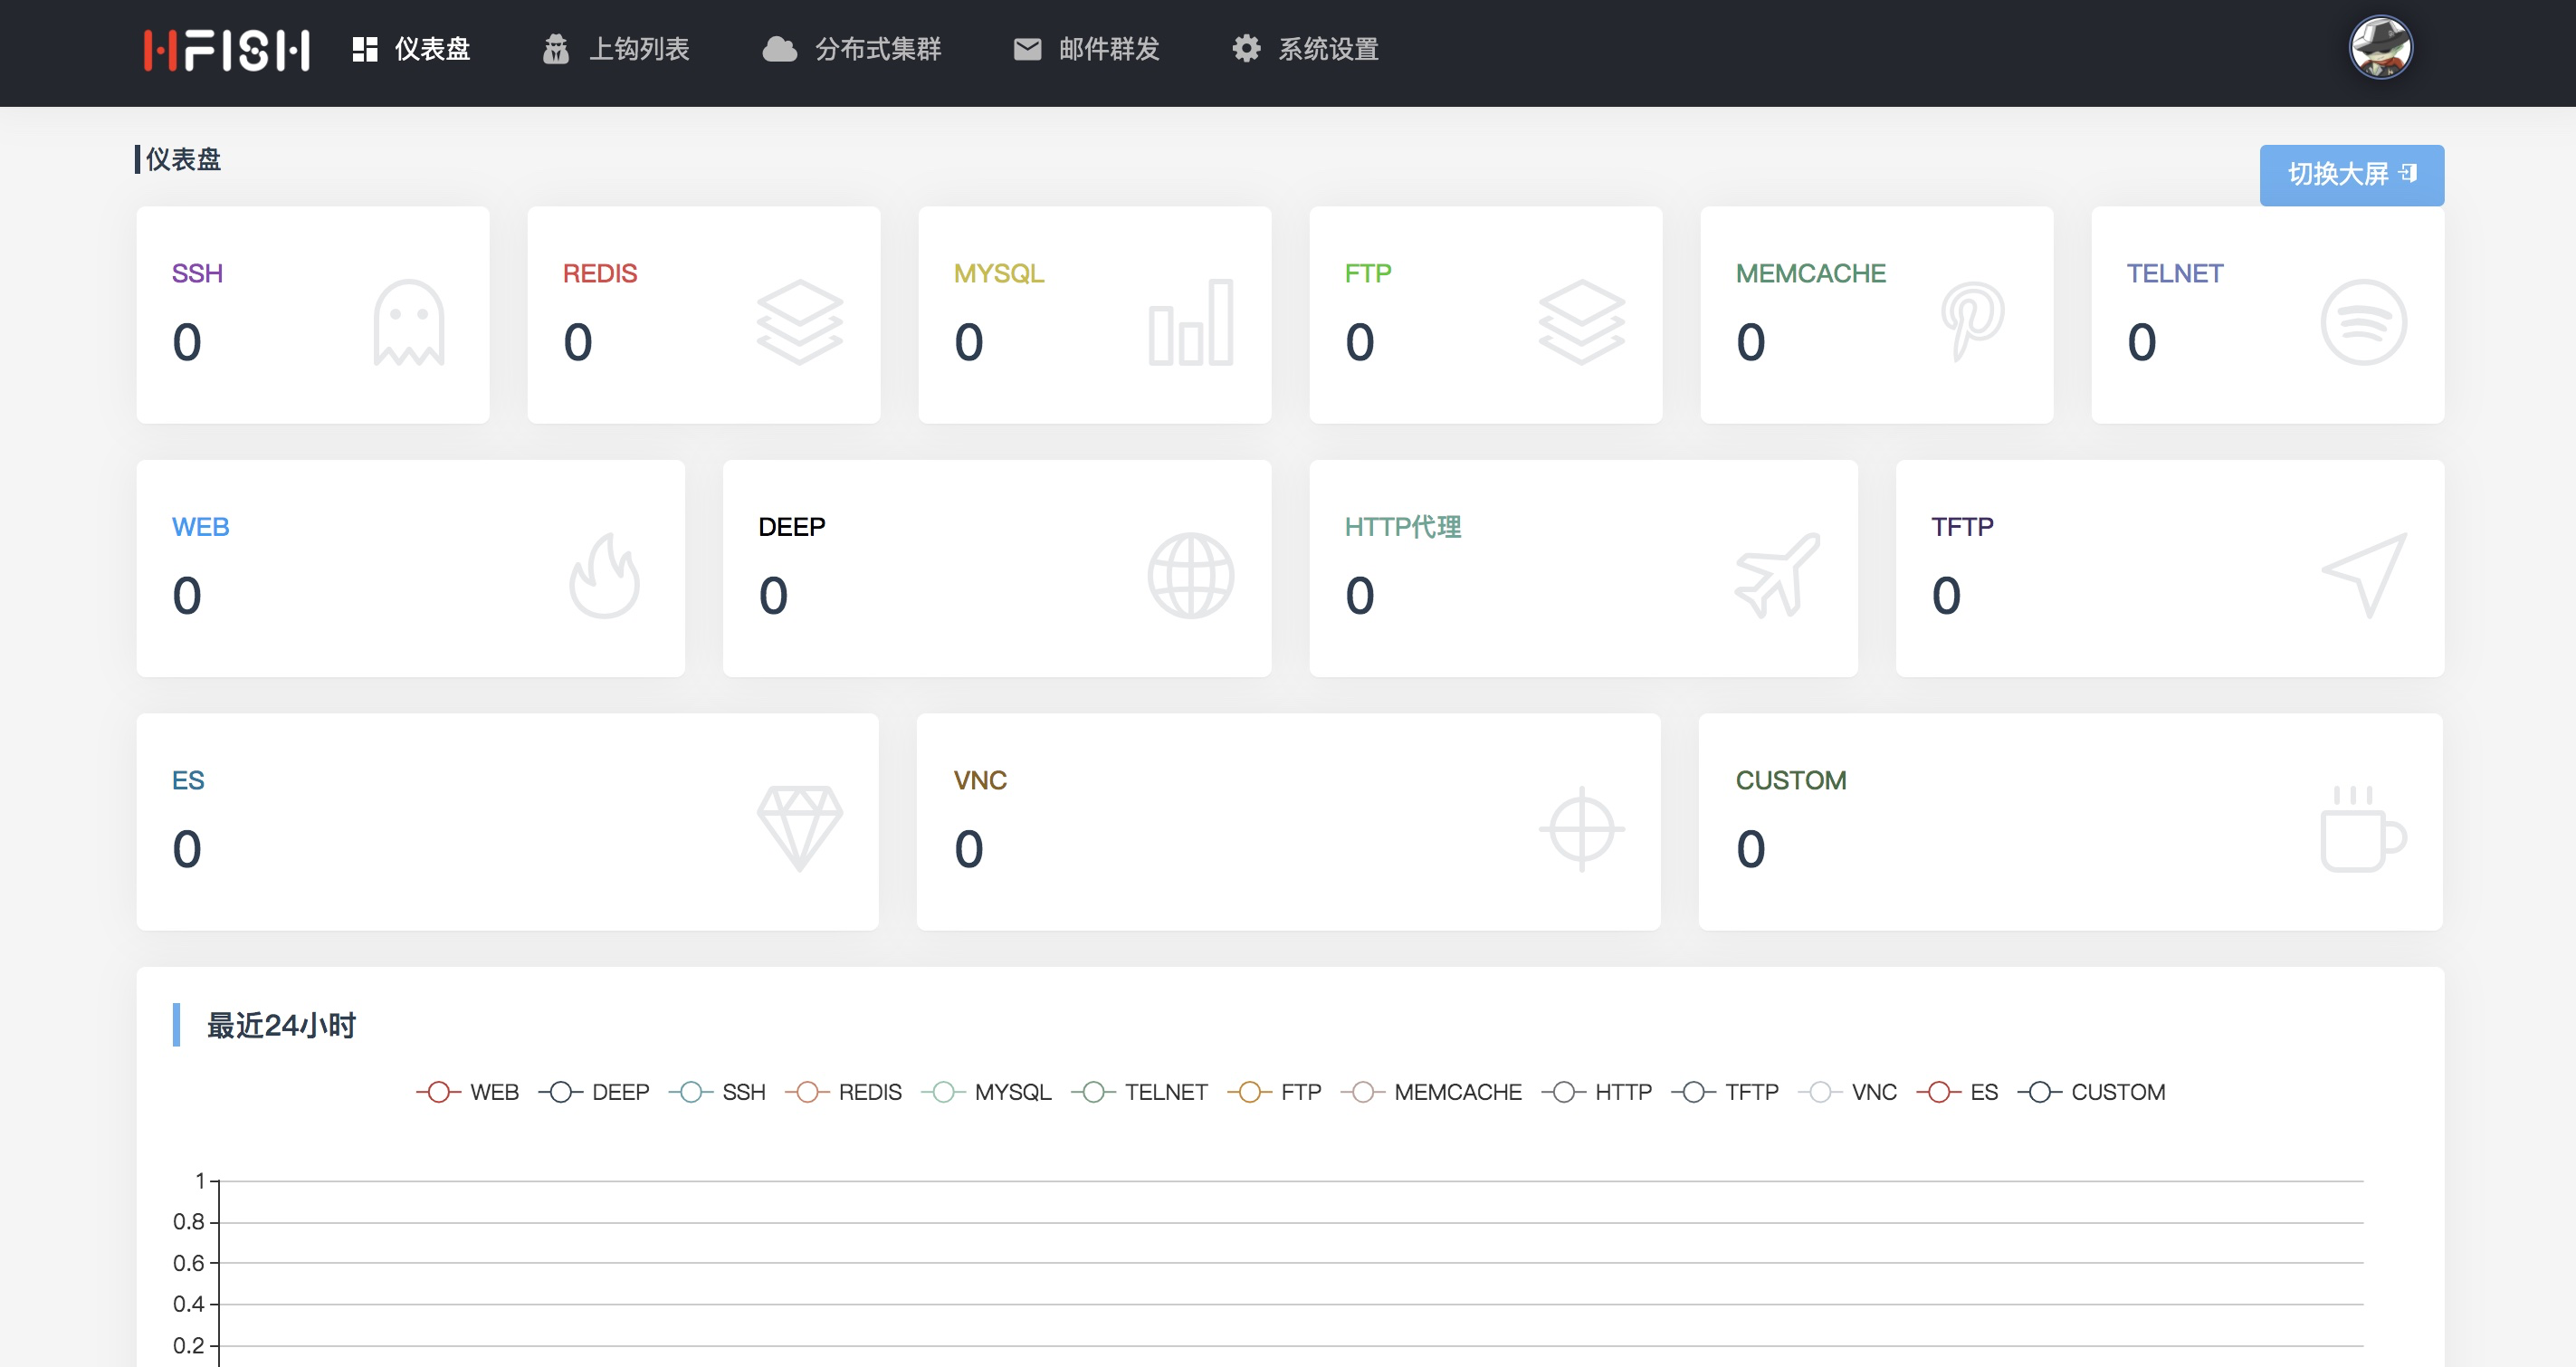Click the coffee cup icon on CUSTOM card
The height and width of the screenshot is (1367, 2576).
click(x=2362, y=828)
